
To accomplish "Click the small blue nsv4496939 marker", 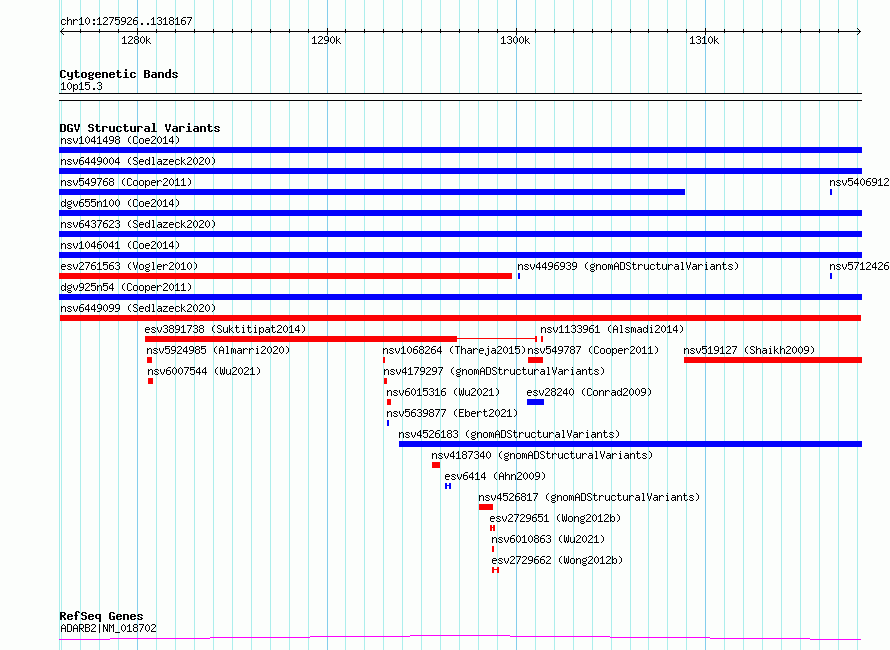I will [519, 276].
